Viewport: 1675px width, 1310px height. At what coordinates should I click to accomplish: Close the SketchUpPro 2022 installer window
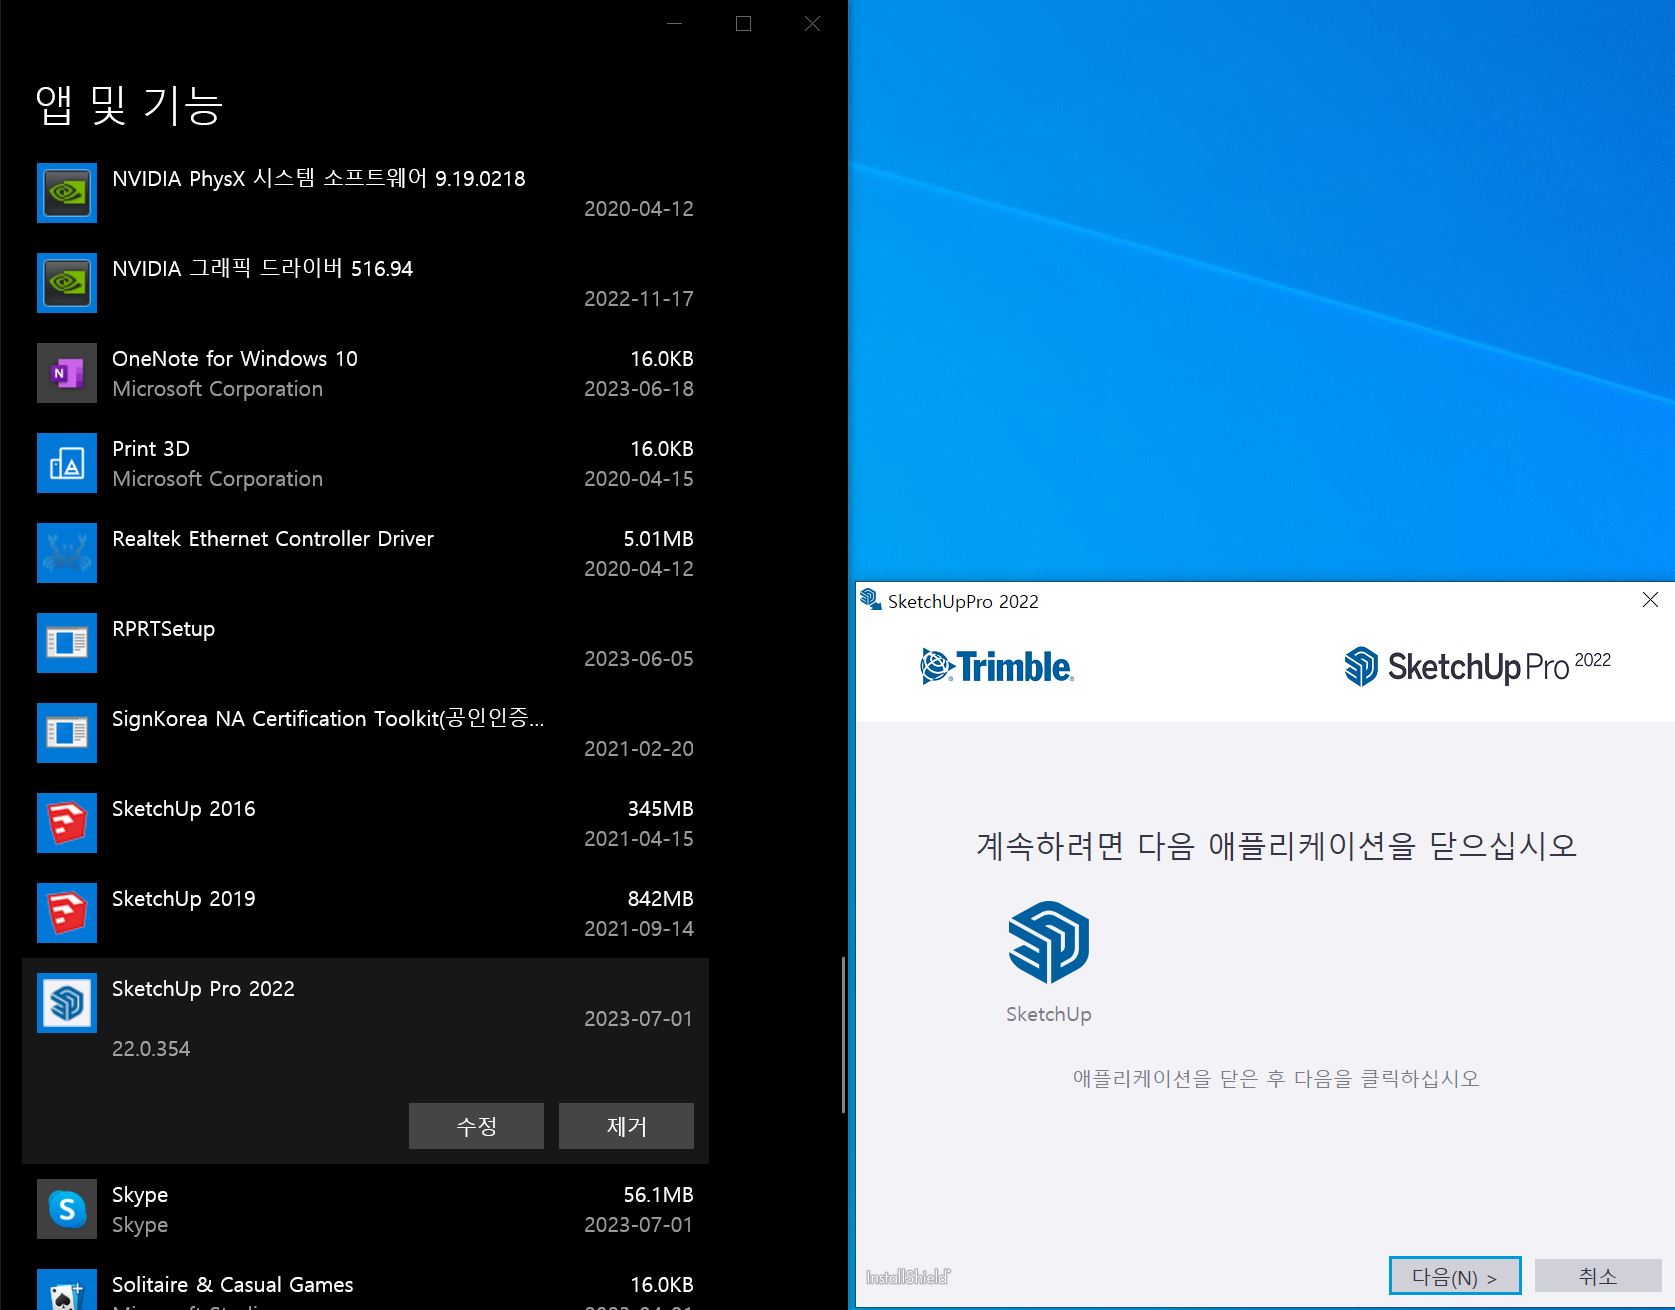[x=1650, y=600]
